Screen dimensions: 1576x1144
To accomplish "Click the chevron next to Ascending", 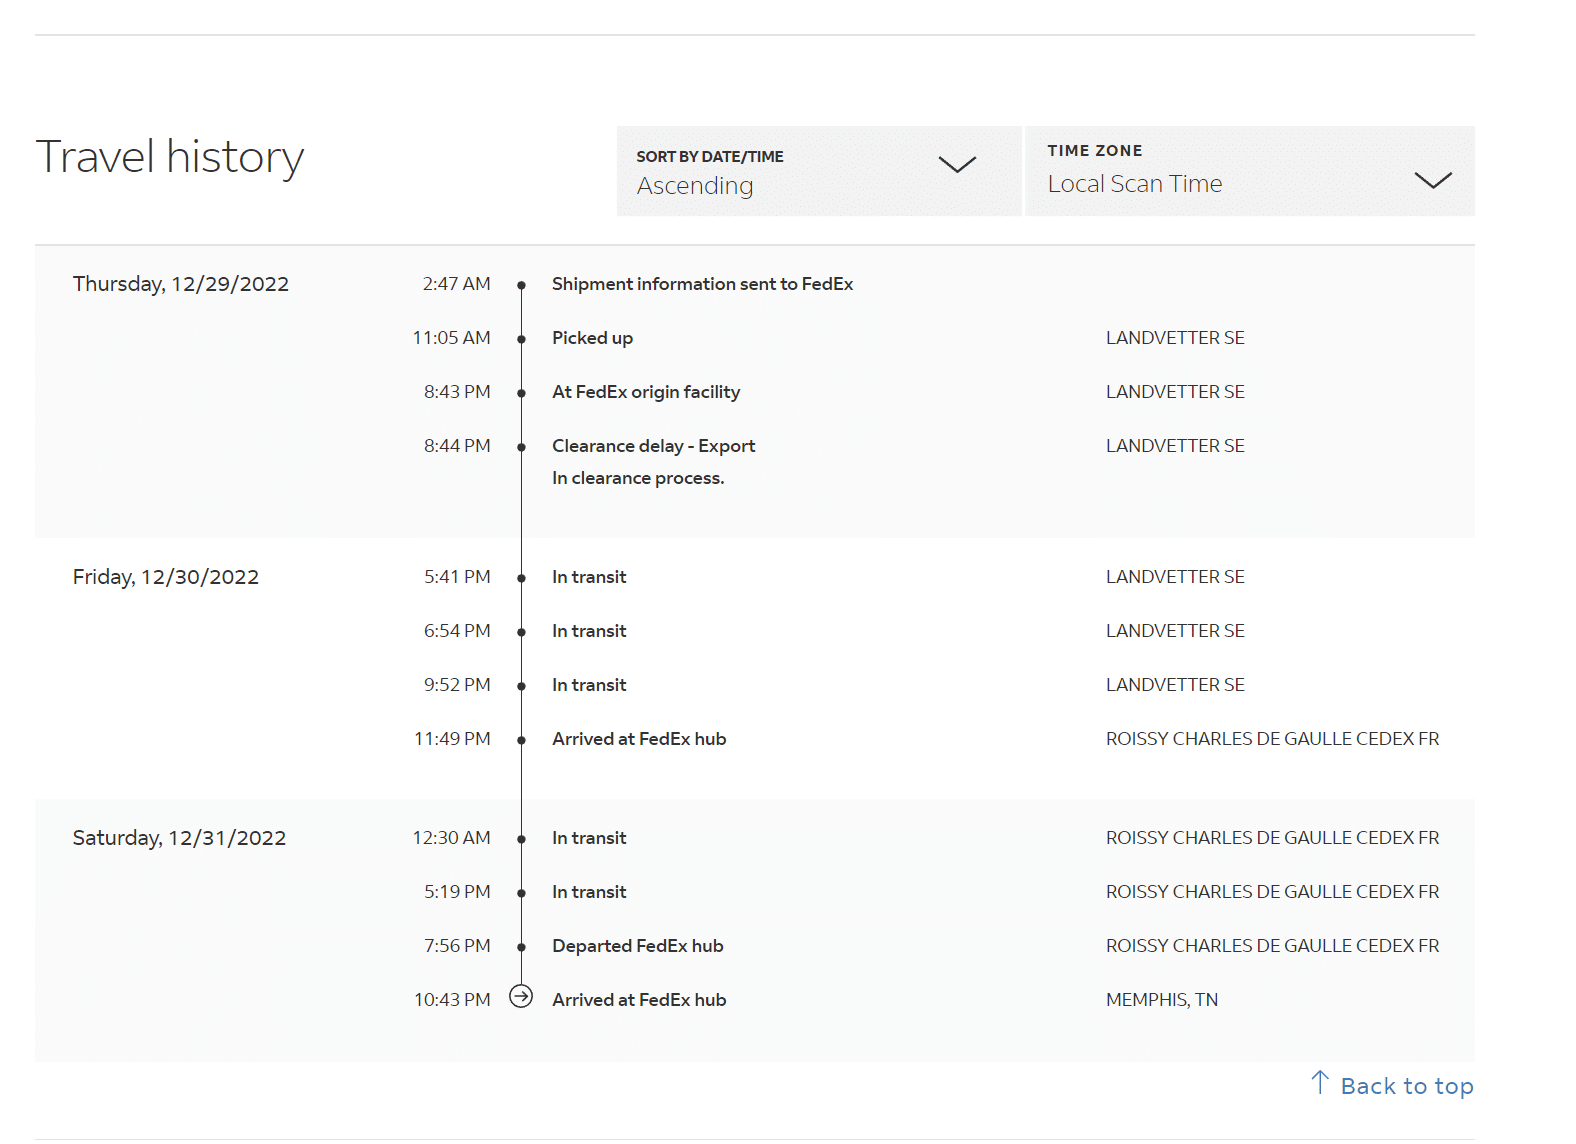I will click(x=957, y=164).
